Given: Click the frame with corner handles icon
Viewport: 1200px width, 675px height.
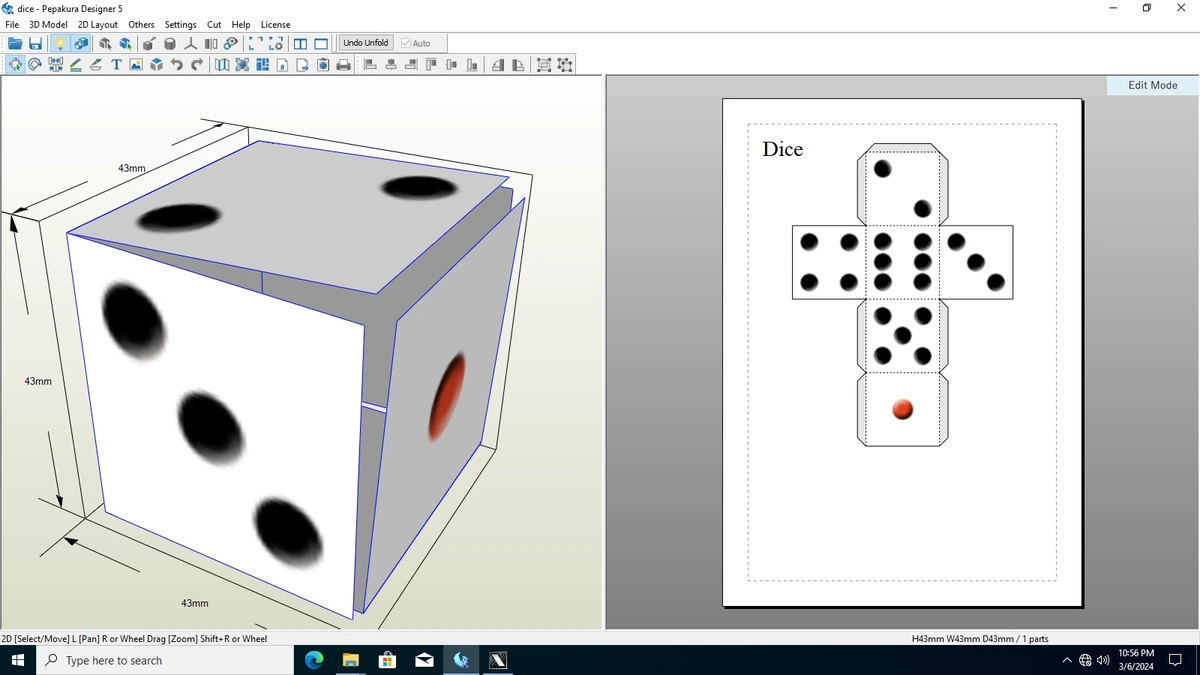Looking at the screenshot, I should 565,65.
